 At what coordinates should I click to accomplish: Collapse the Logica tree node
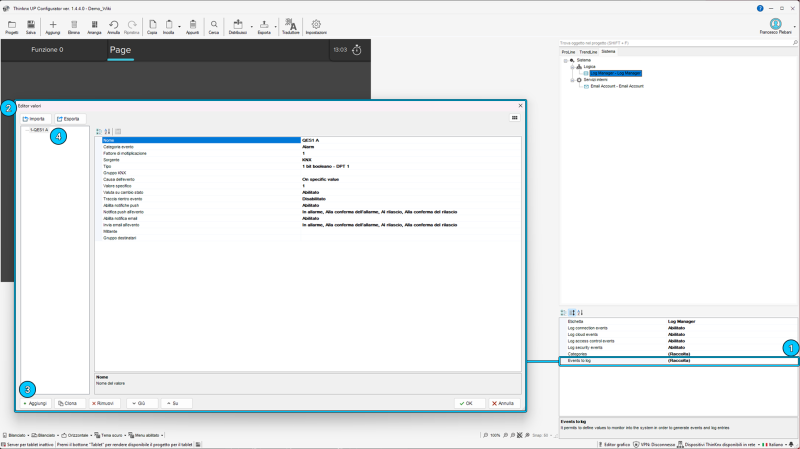point(572,67)
